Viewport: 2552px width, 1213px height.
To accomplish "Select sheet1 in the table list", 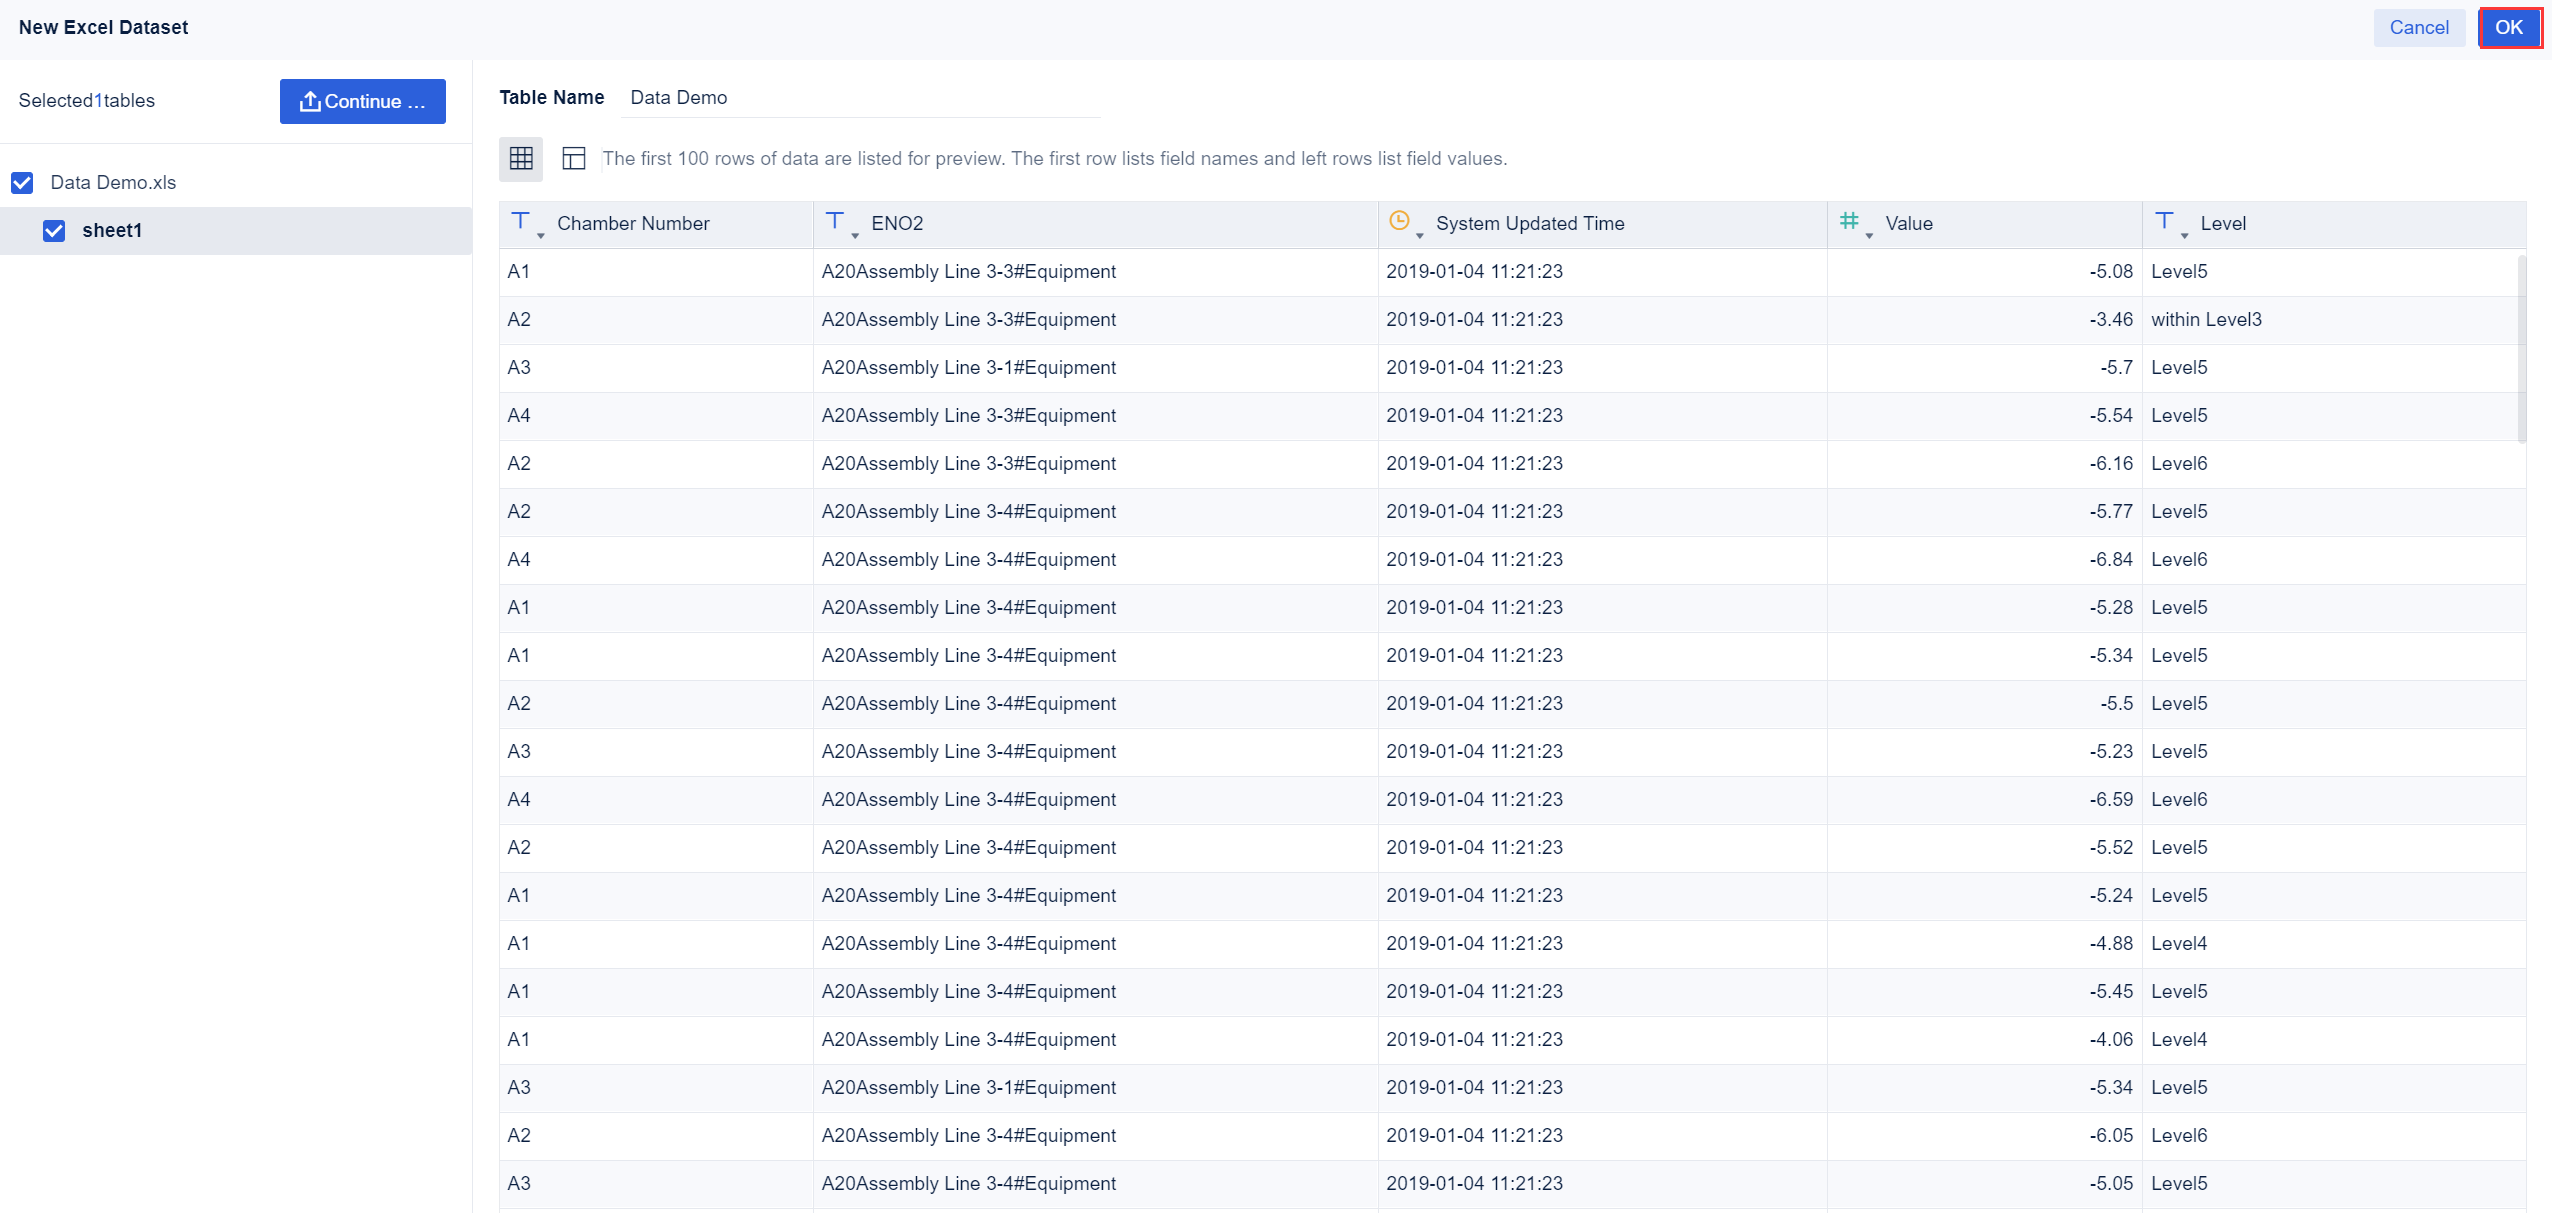I will point(112,231).
